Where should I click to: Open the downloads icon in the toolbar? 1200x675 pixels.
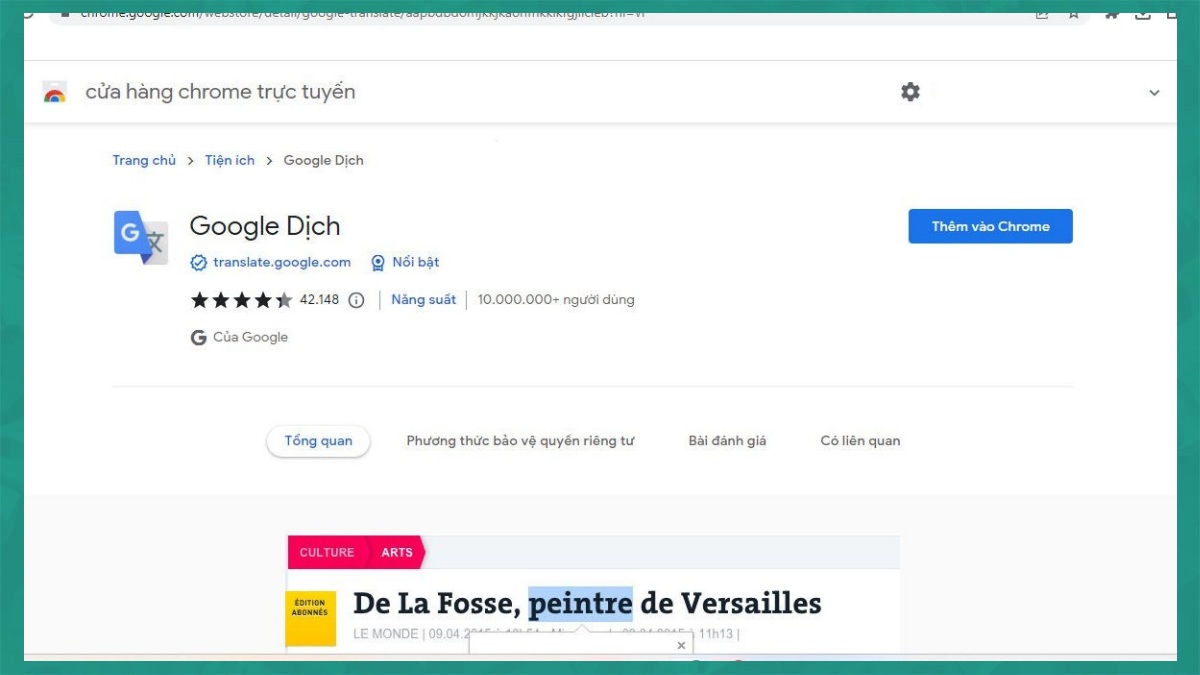(x=1142, y=13)
